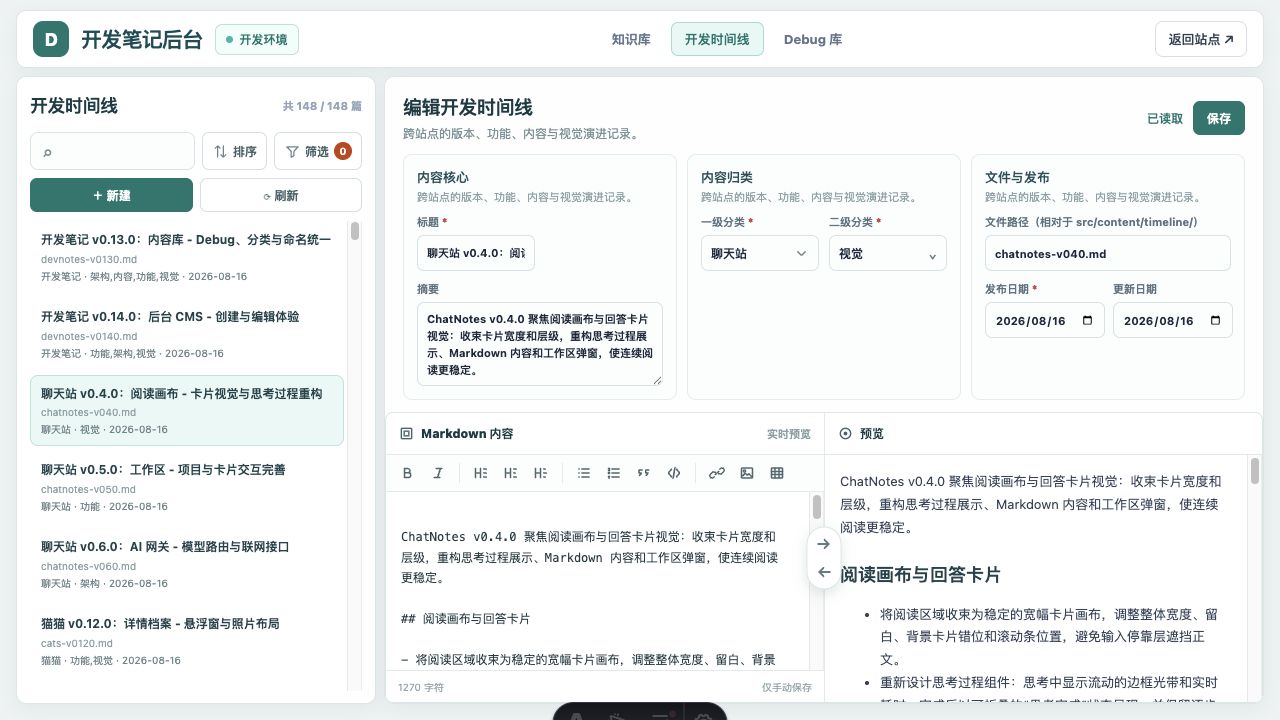Open the 一级分类 dropdown
This screenshot has width=1280, height=720.
pos(760,253)
